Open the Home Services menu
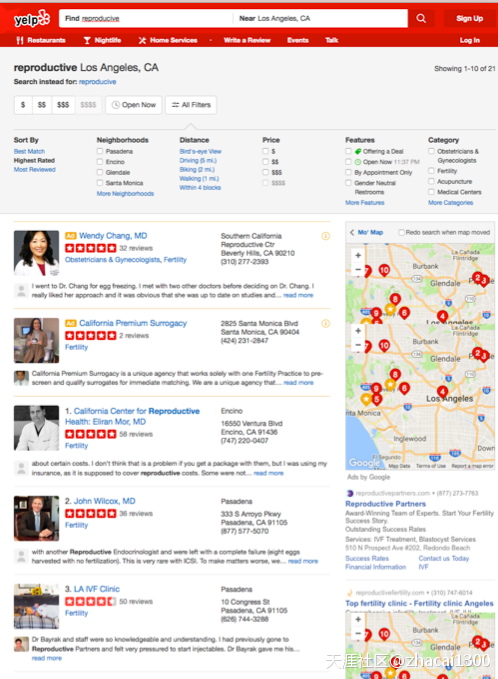Image resolution: width=498 pixels, height=679 pixels. [x=168, y=40]
